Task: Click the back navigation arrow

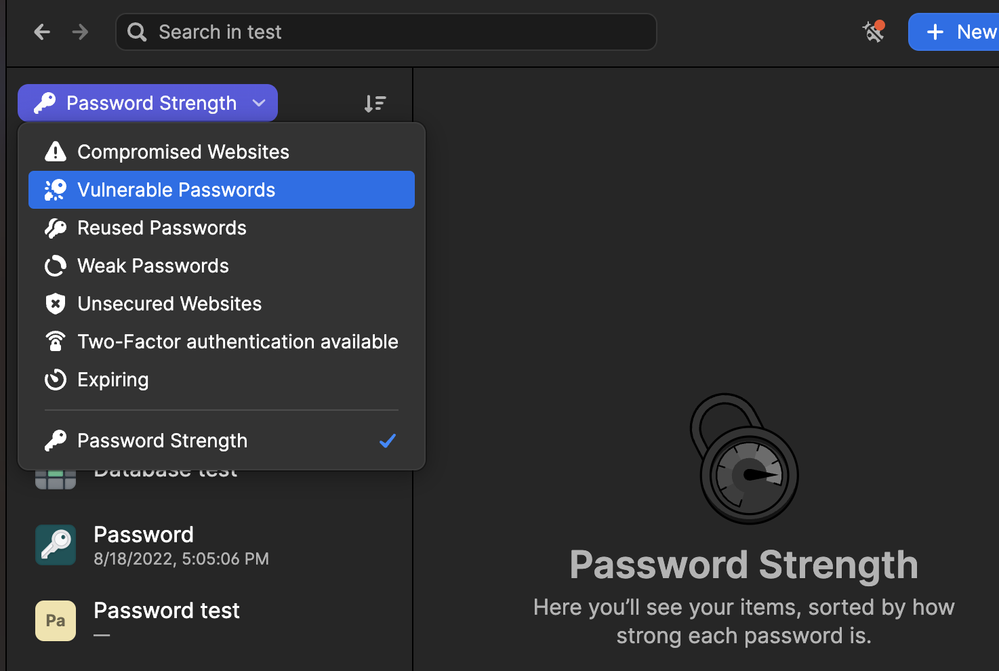Action: click(x=42, y=32)
